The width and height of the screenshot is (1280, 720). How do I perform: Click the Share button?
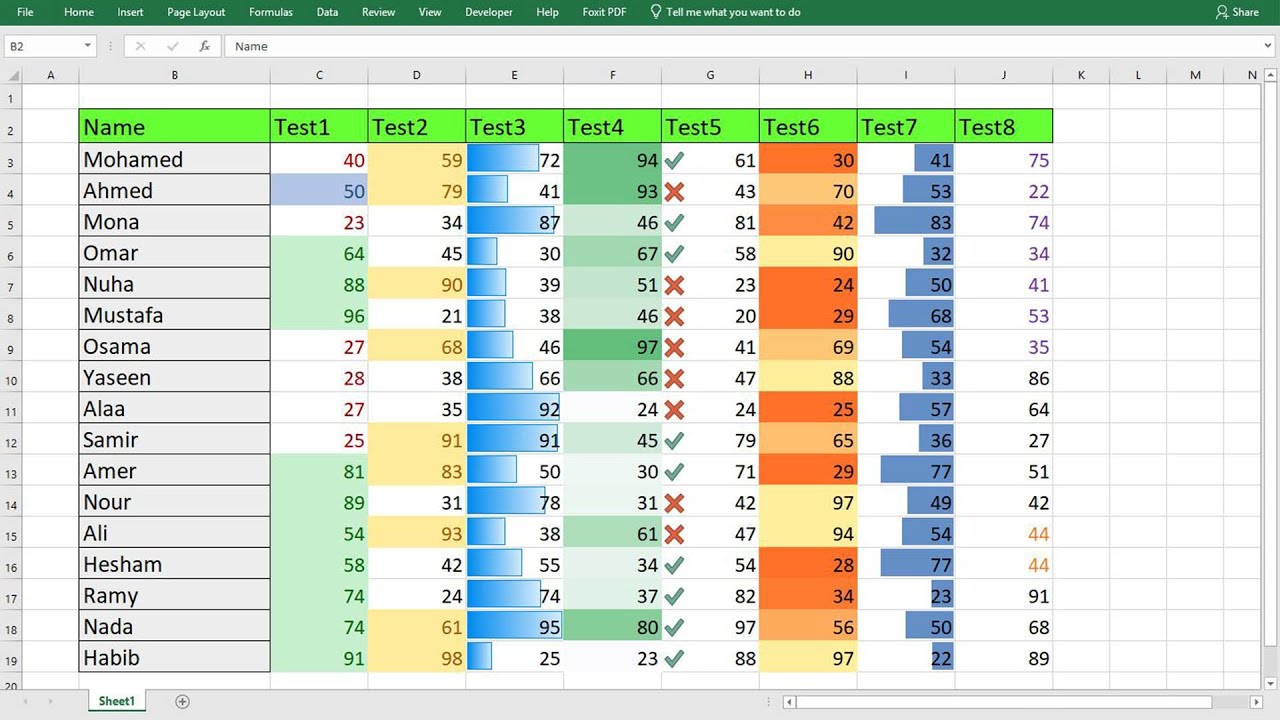pos(1237,12)
